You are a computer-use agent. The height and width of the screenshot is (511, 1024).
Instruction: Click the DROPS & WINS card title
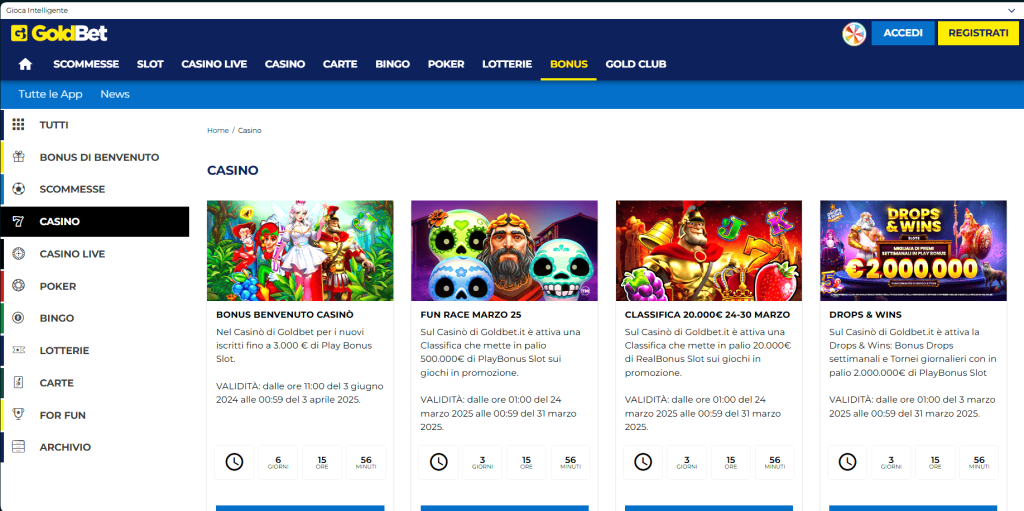tap(865, 314)
